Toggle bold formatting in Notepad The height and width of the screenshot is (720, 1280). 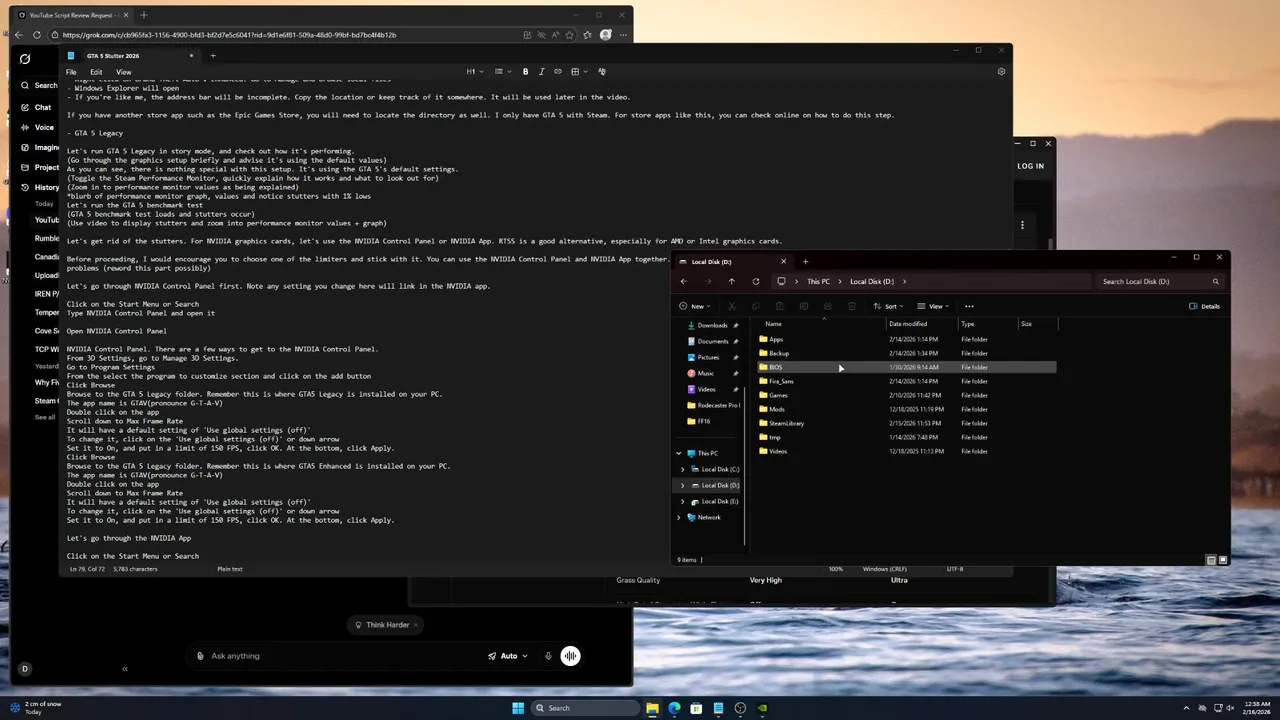click(x=525, y=71)
